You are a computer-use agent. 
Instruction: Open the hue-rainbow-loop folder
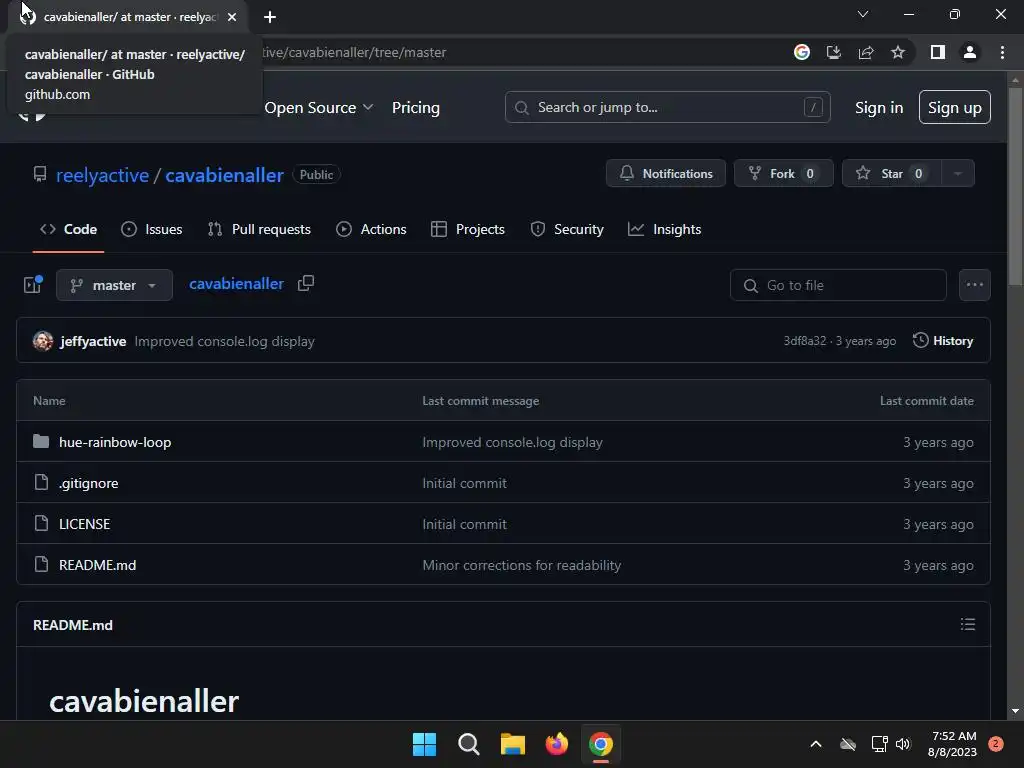coord(115,442)
